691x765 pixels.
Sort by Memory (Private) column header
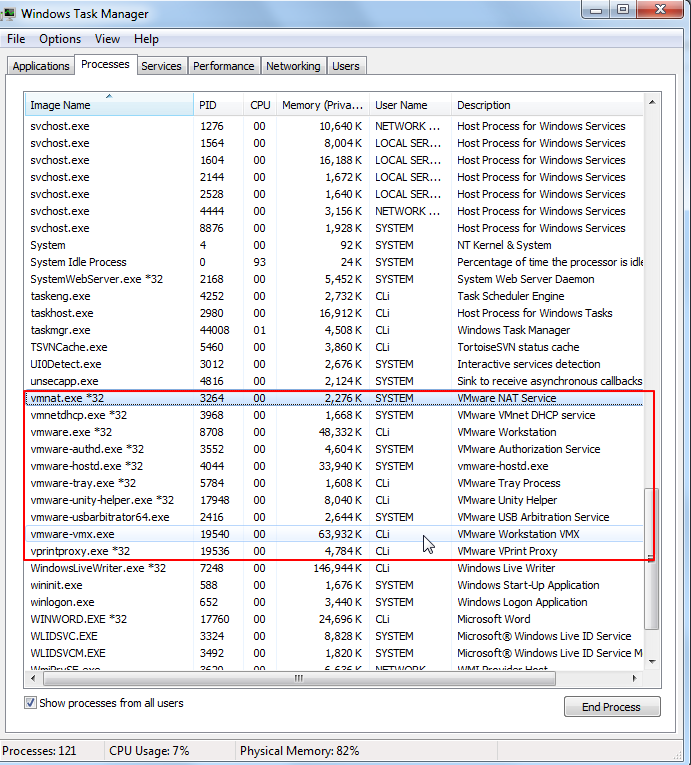point(323,105)
